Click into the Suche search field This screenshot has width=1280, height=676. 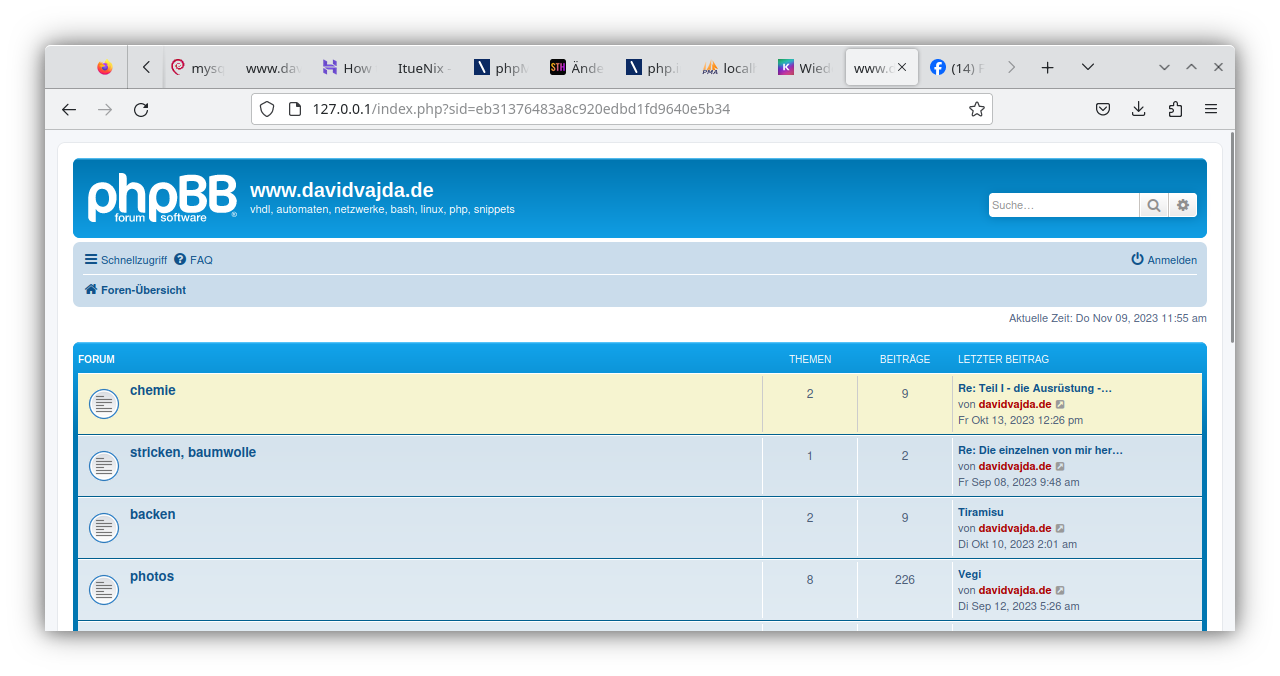[1063, 205]
